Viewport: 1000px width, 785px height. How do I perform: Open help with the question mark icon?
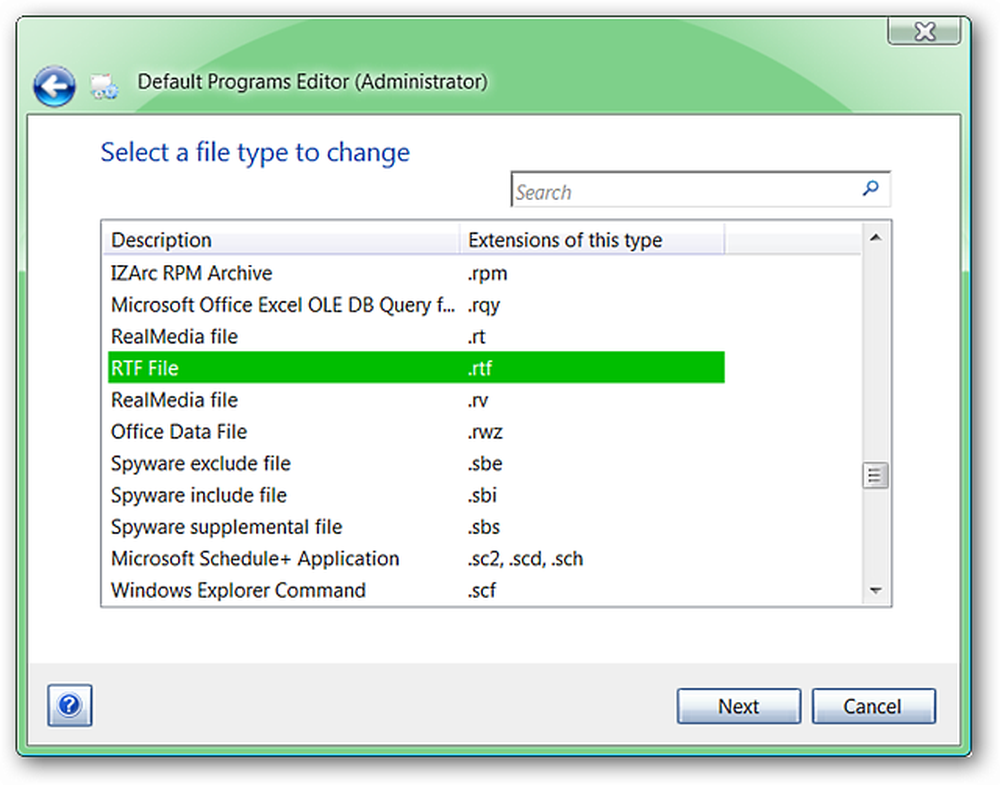[x=70, y=705]
